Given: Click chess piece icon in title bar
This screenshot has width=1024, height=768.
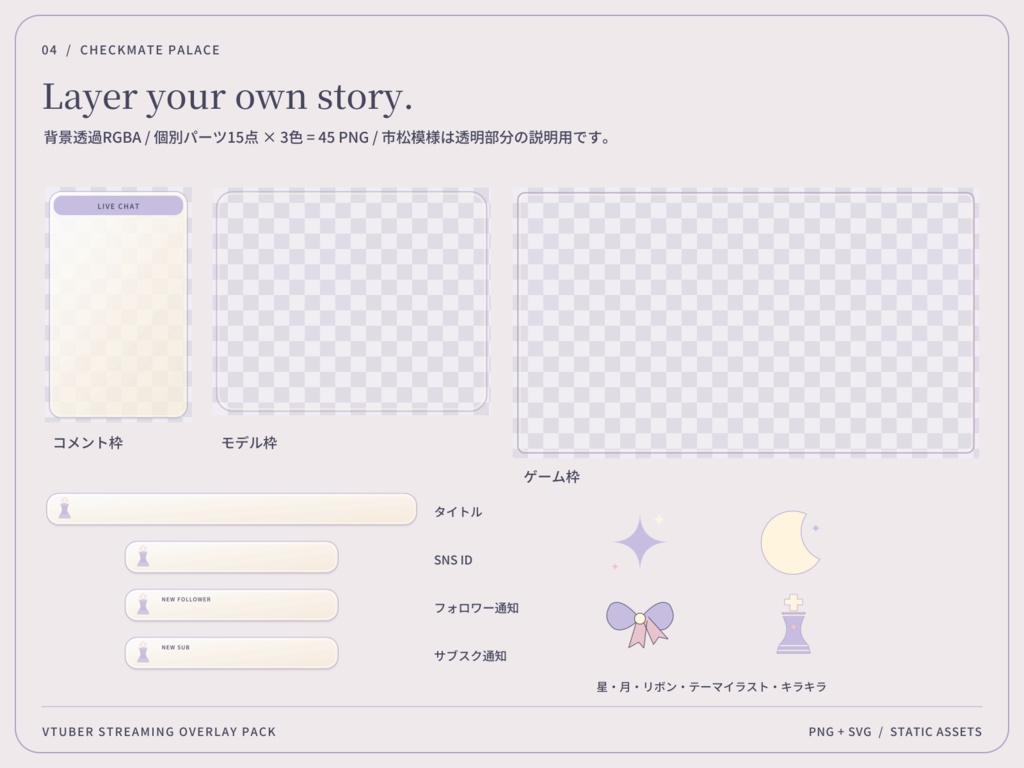Looking at the screenshot, I should coord(65,509).
